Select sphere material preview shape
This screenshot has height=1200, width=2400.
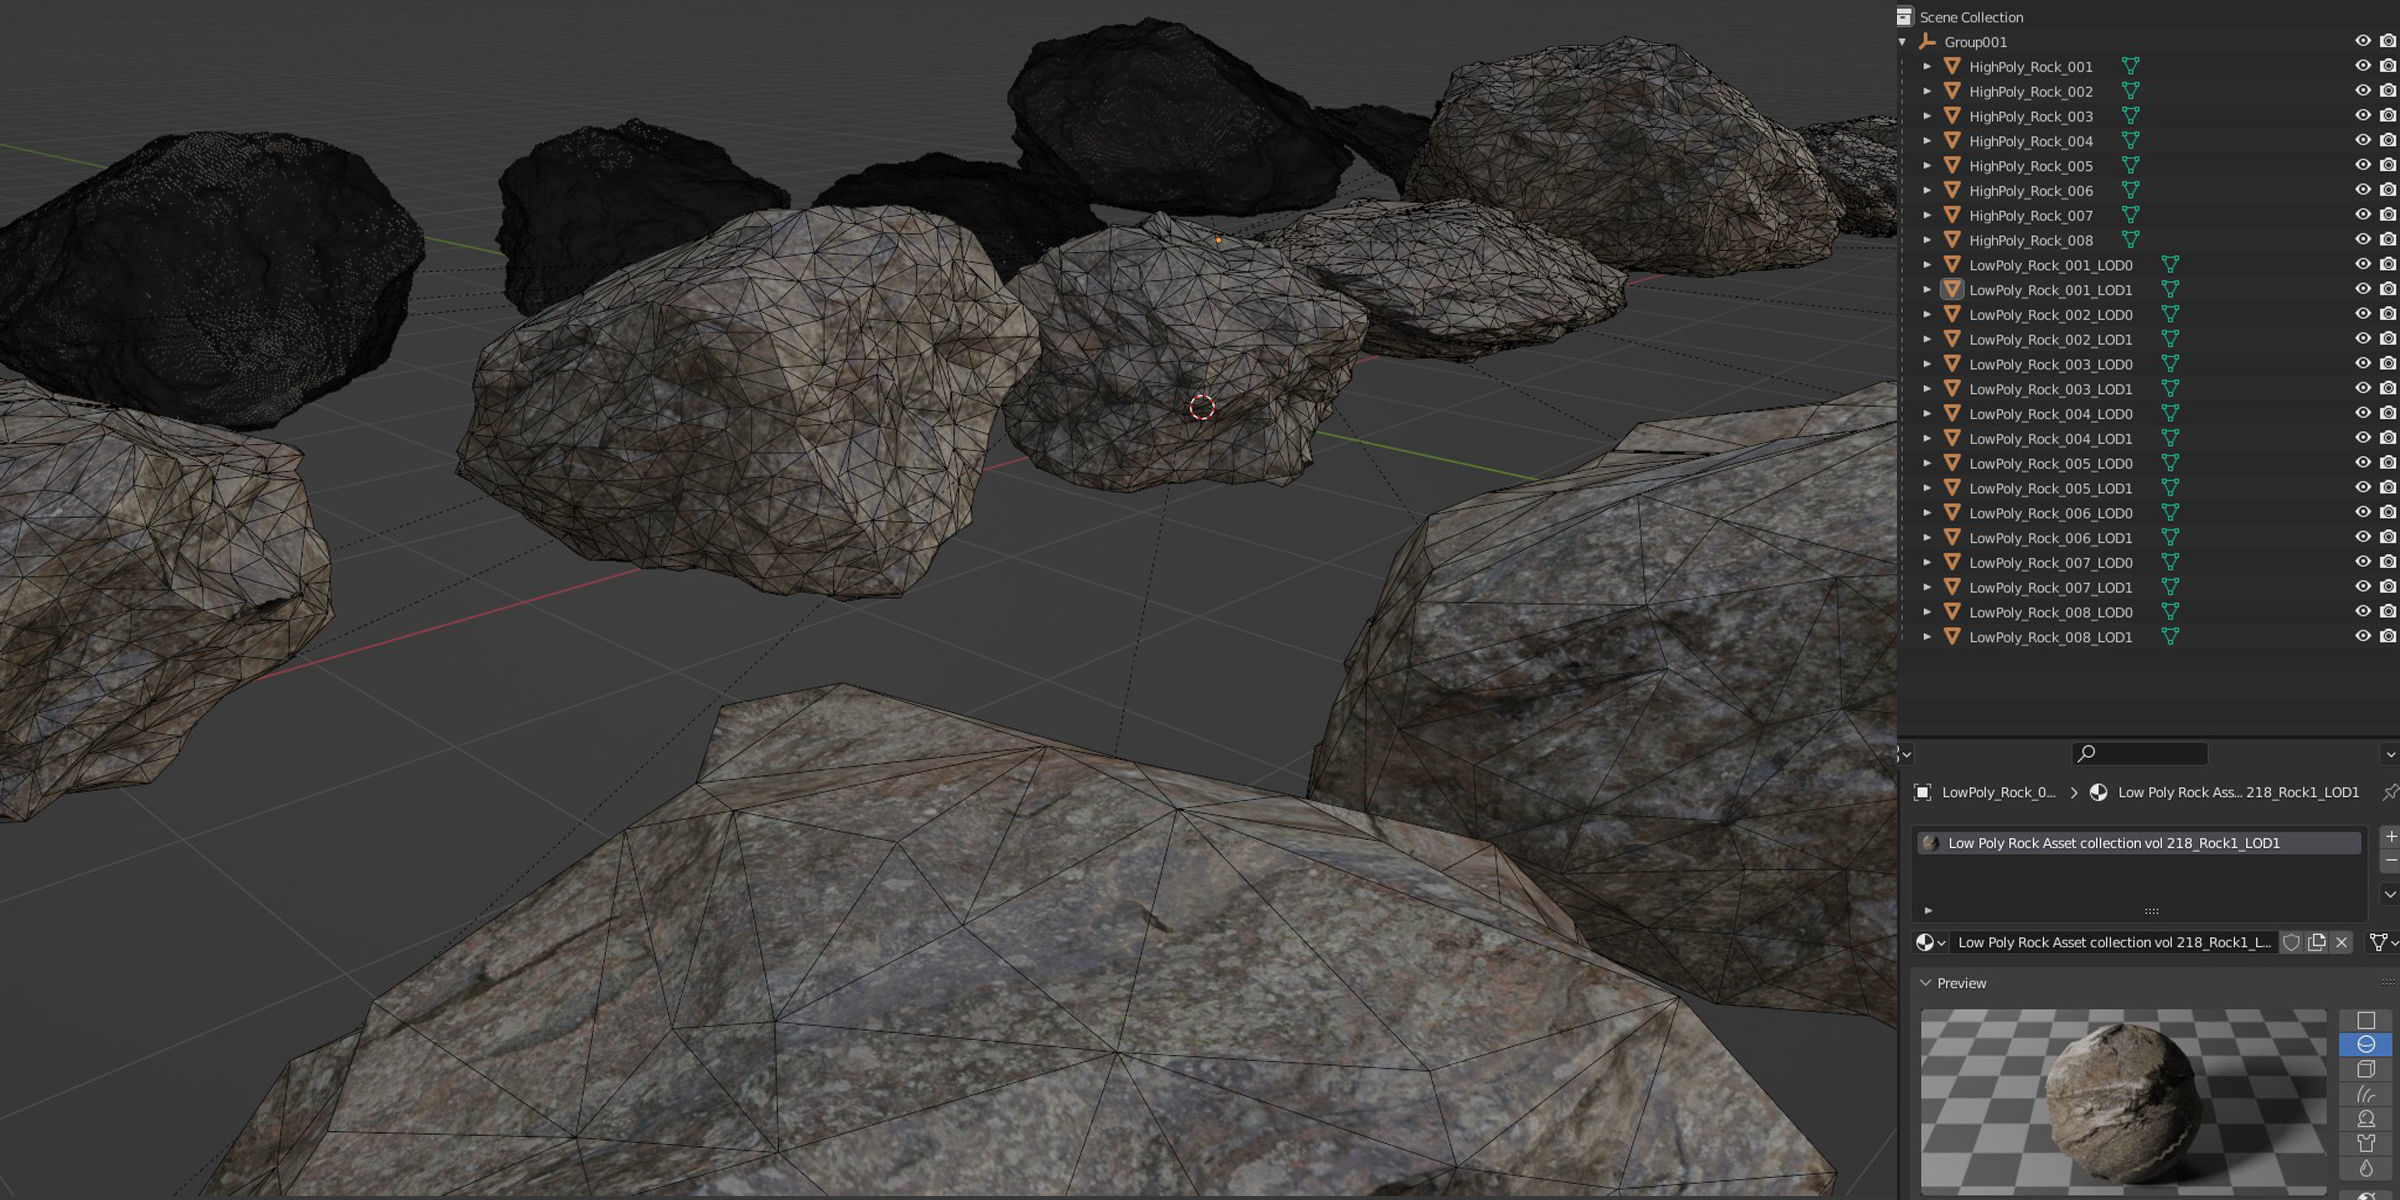coord(2366,1044)
